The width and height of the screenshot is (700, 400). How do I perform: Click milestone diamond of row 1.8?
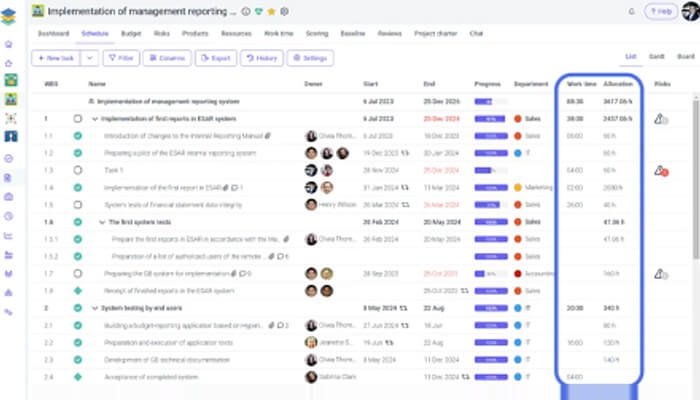tap(78, 291)
